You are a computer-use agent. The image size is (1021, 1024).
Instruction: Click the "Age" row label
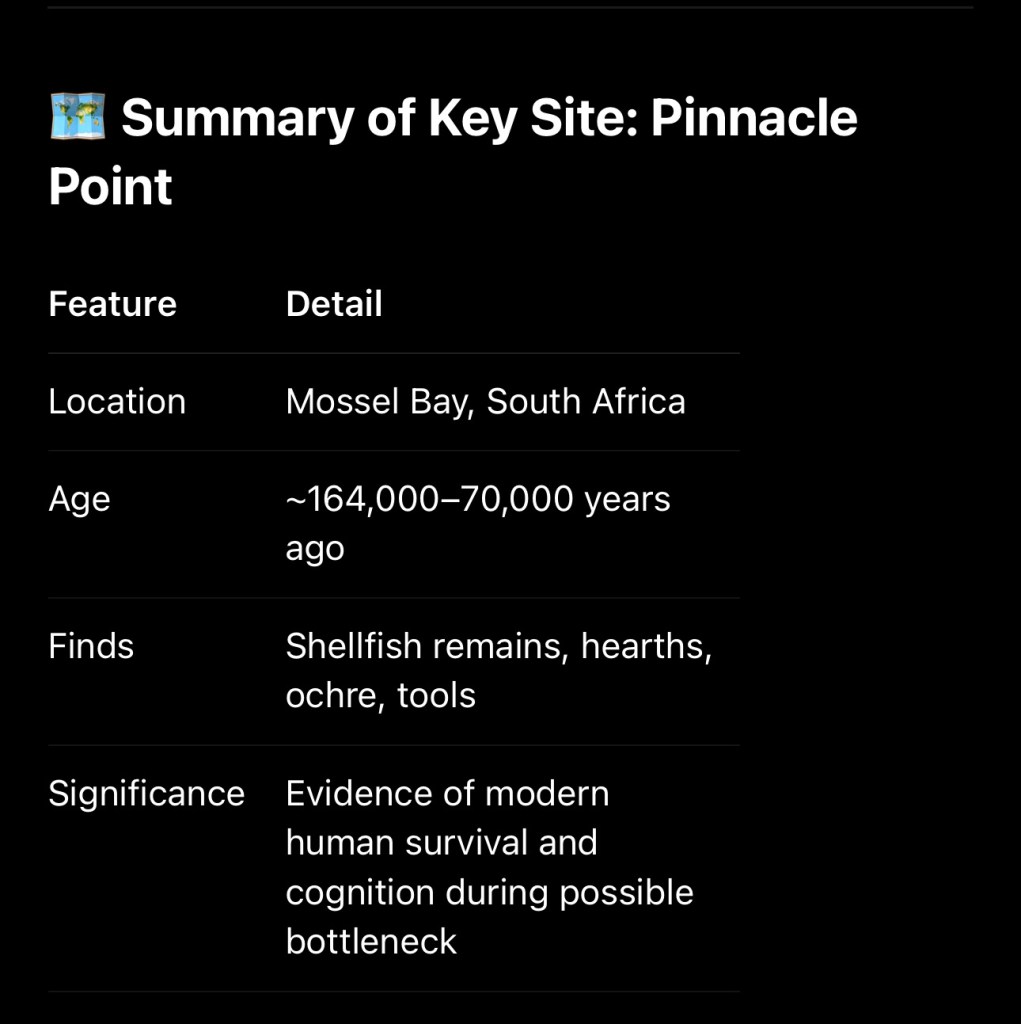(x=79, y=499)
